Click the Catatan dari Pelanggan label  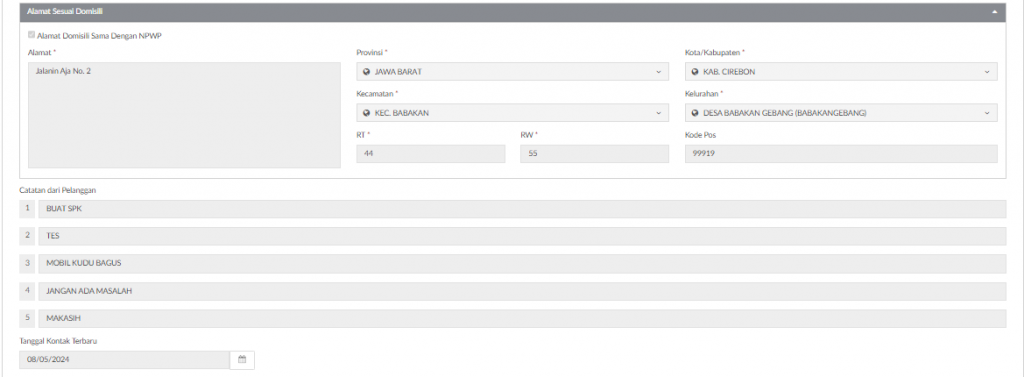click(58, 190)
